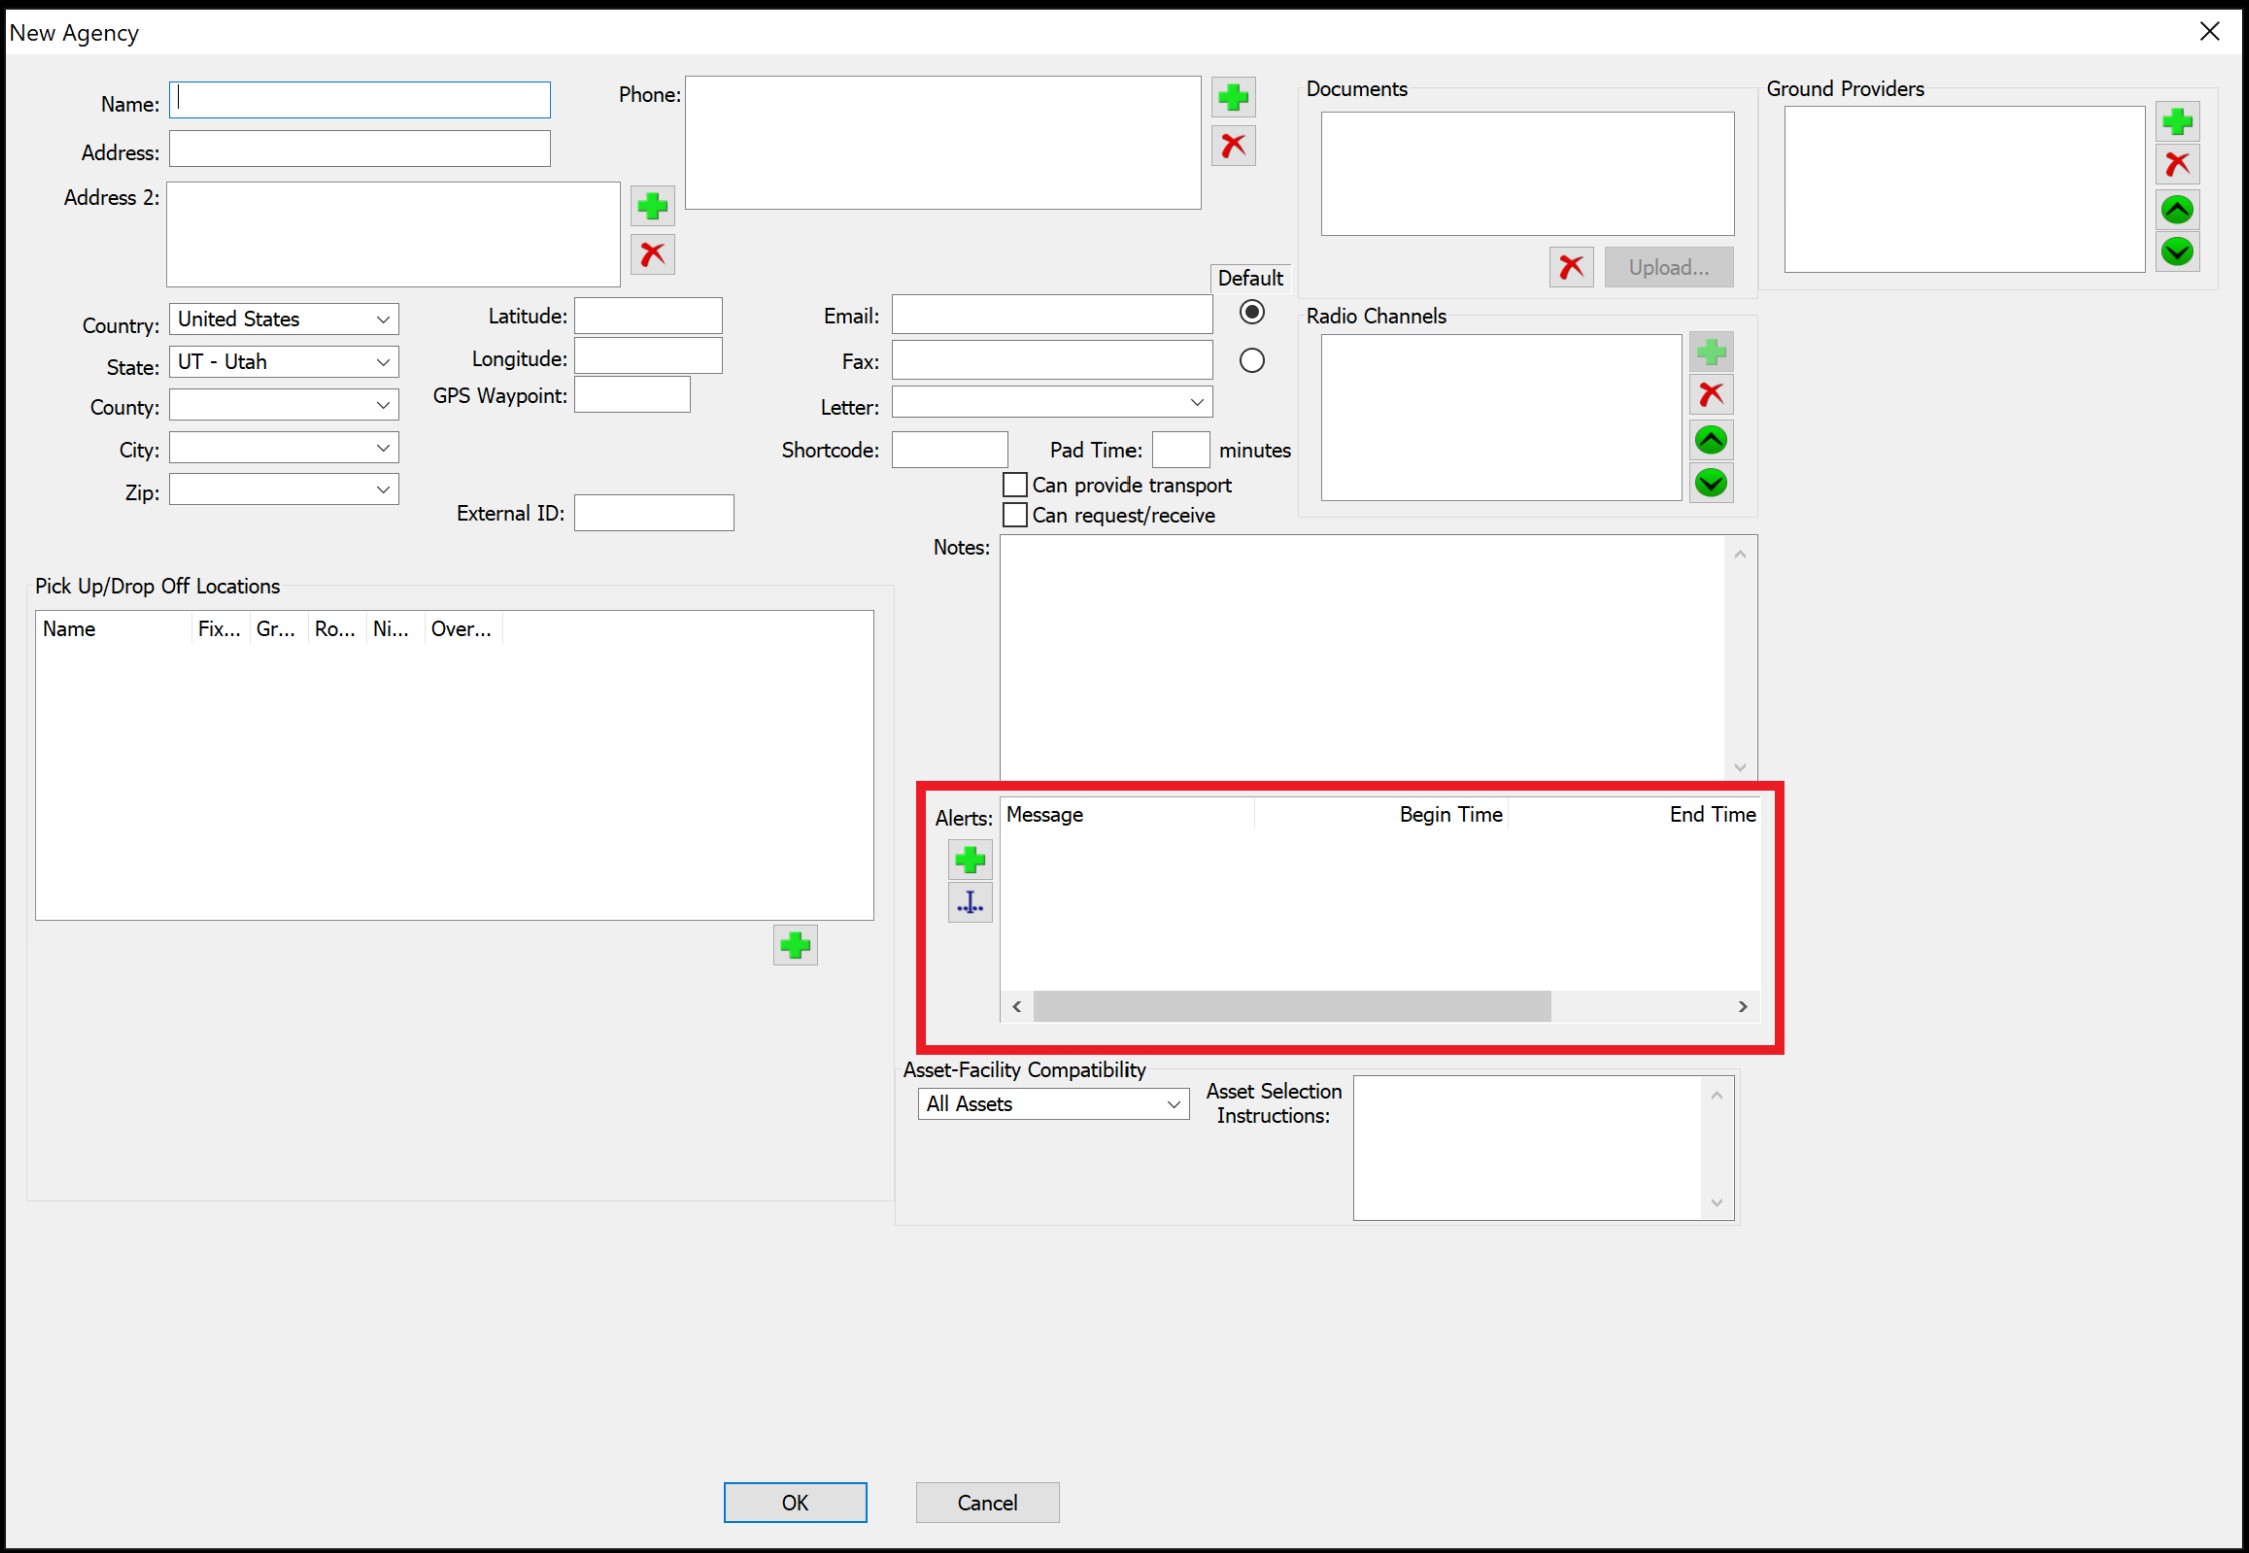
Task: Add a Pick Up/Drop Off location
Action: pyautogui.click(x=795, y=945)
